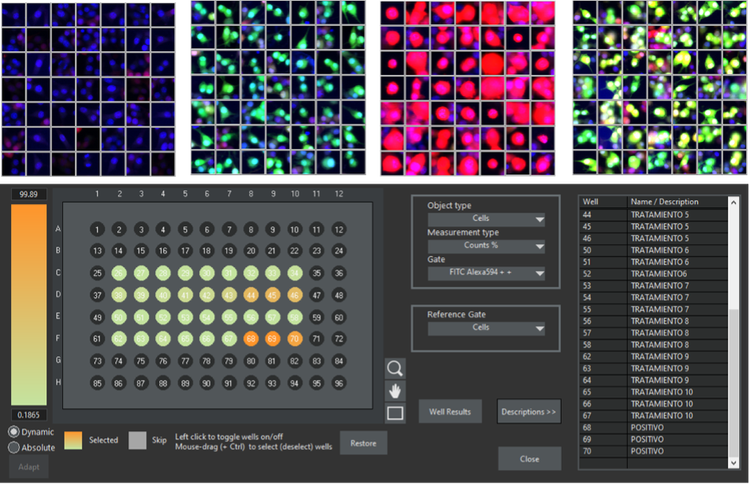Click the gray Skip legend swatch
The width and height of the screenshot is (750, 484).
click(x=137, y=440)
